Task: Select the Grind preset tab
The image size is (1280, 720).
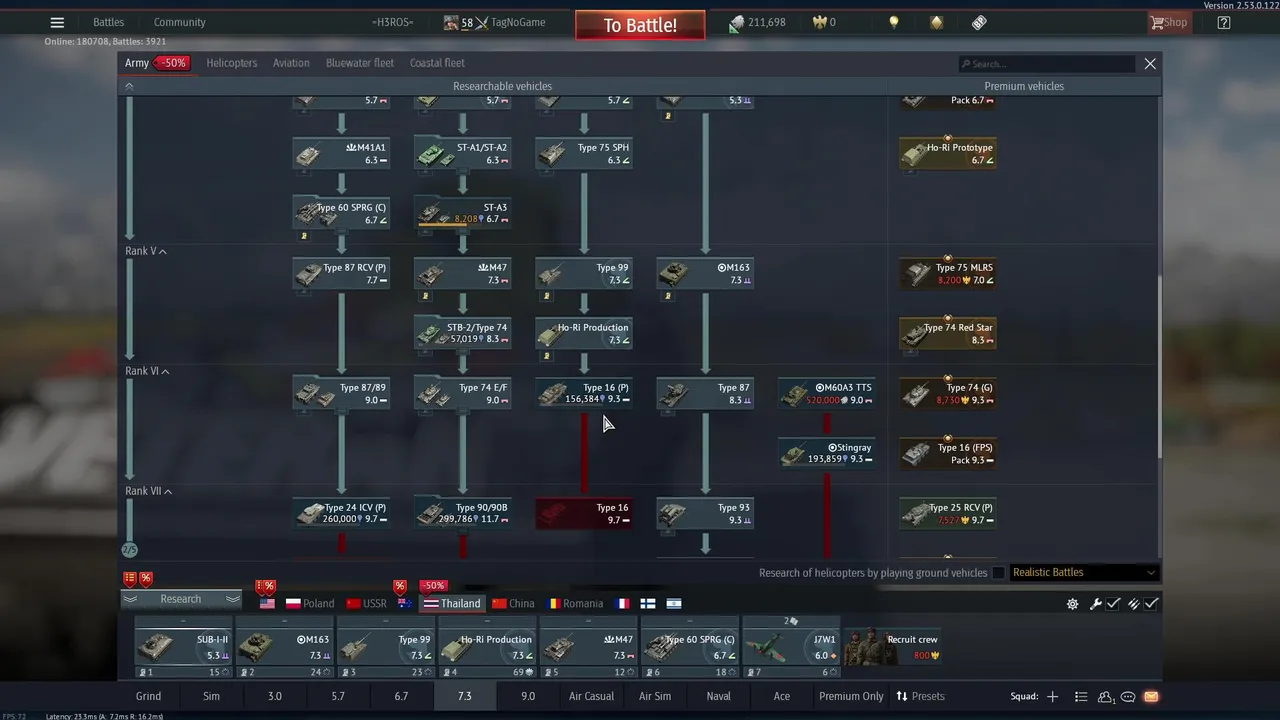Action: pyautogui.click(x=148, y=696)
